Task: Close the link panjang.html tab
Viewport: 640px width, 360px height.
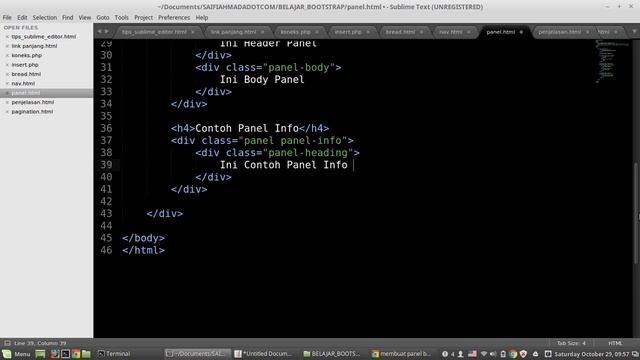Action: pyautogui.click(x=262, y=32)
